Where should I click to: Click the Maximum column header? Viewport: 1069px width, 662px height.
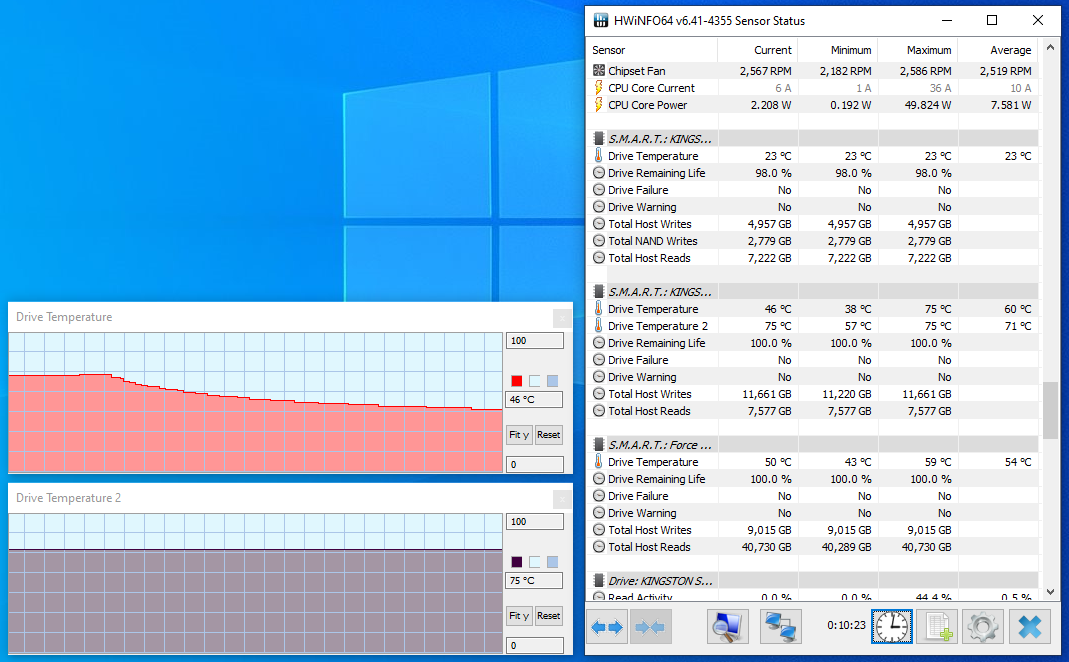coord(918,50)
